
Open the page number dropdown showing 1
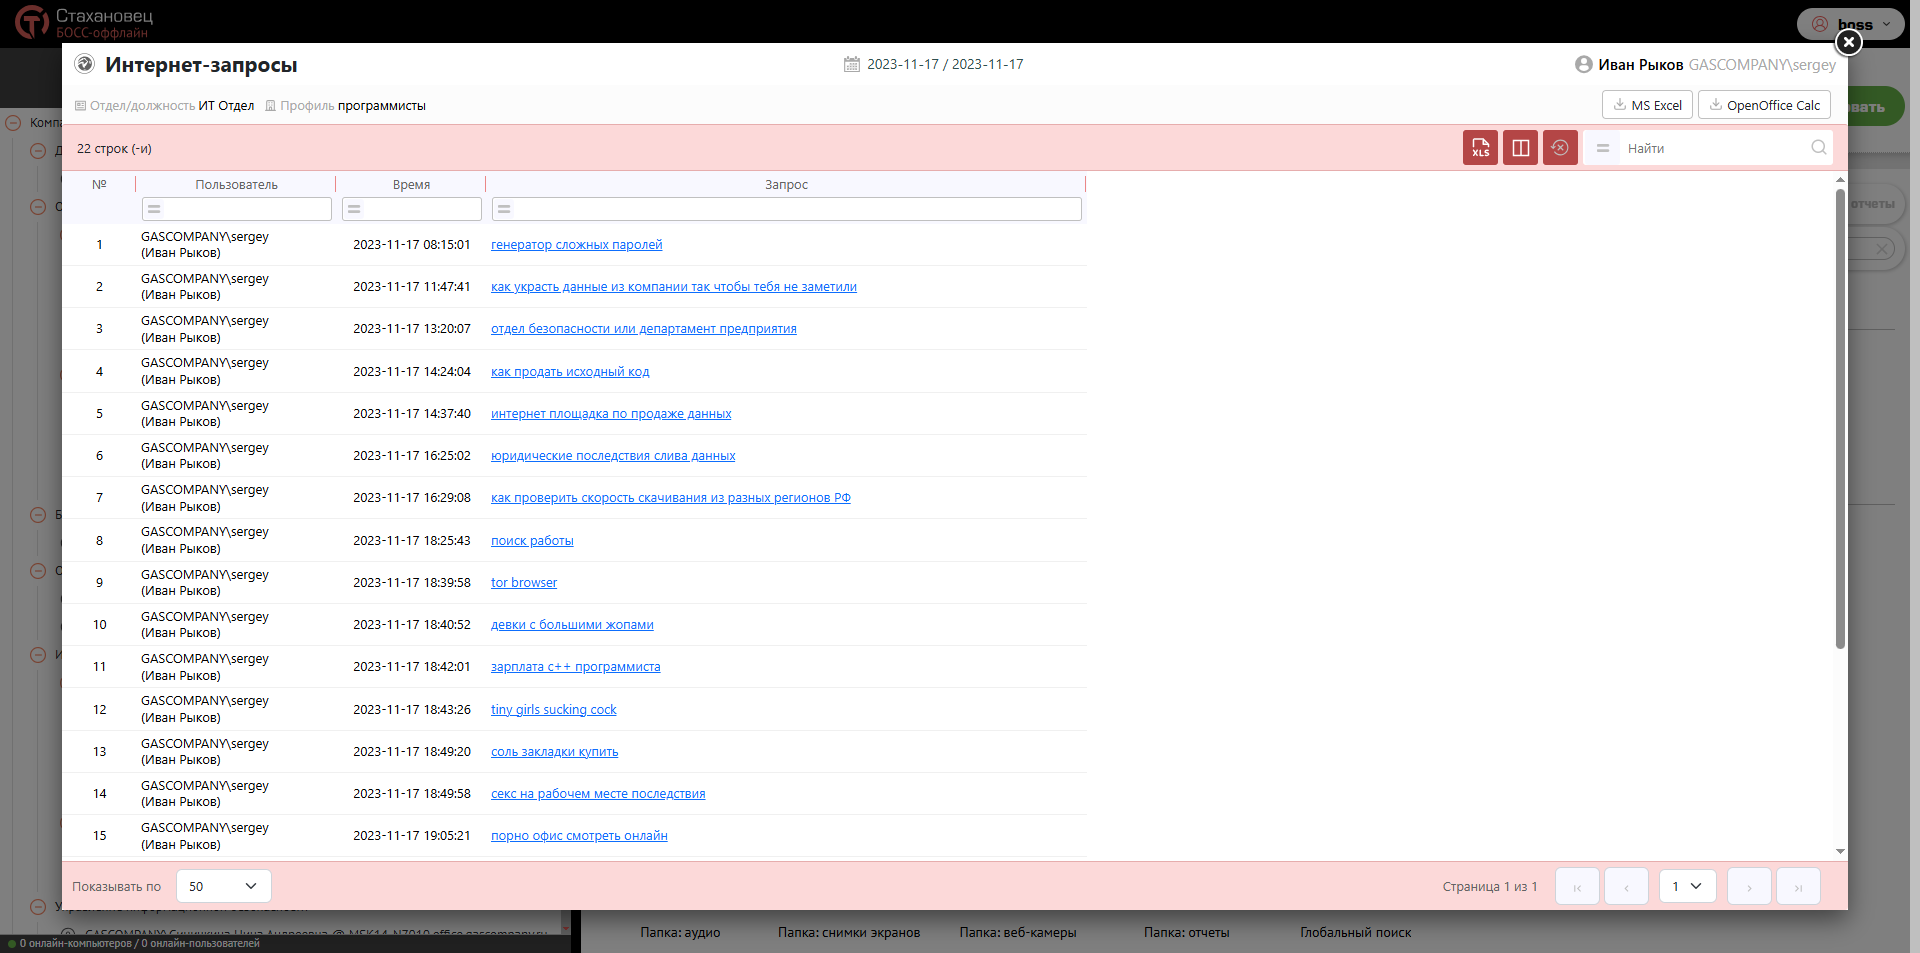1687,886
